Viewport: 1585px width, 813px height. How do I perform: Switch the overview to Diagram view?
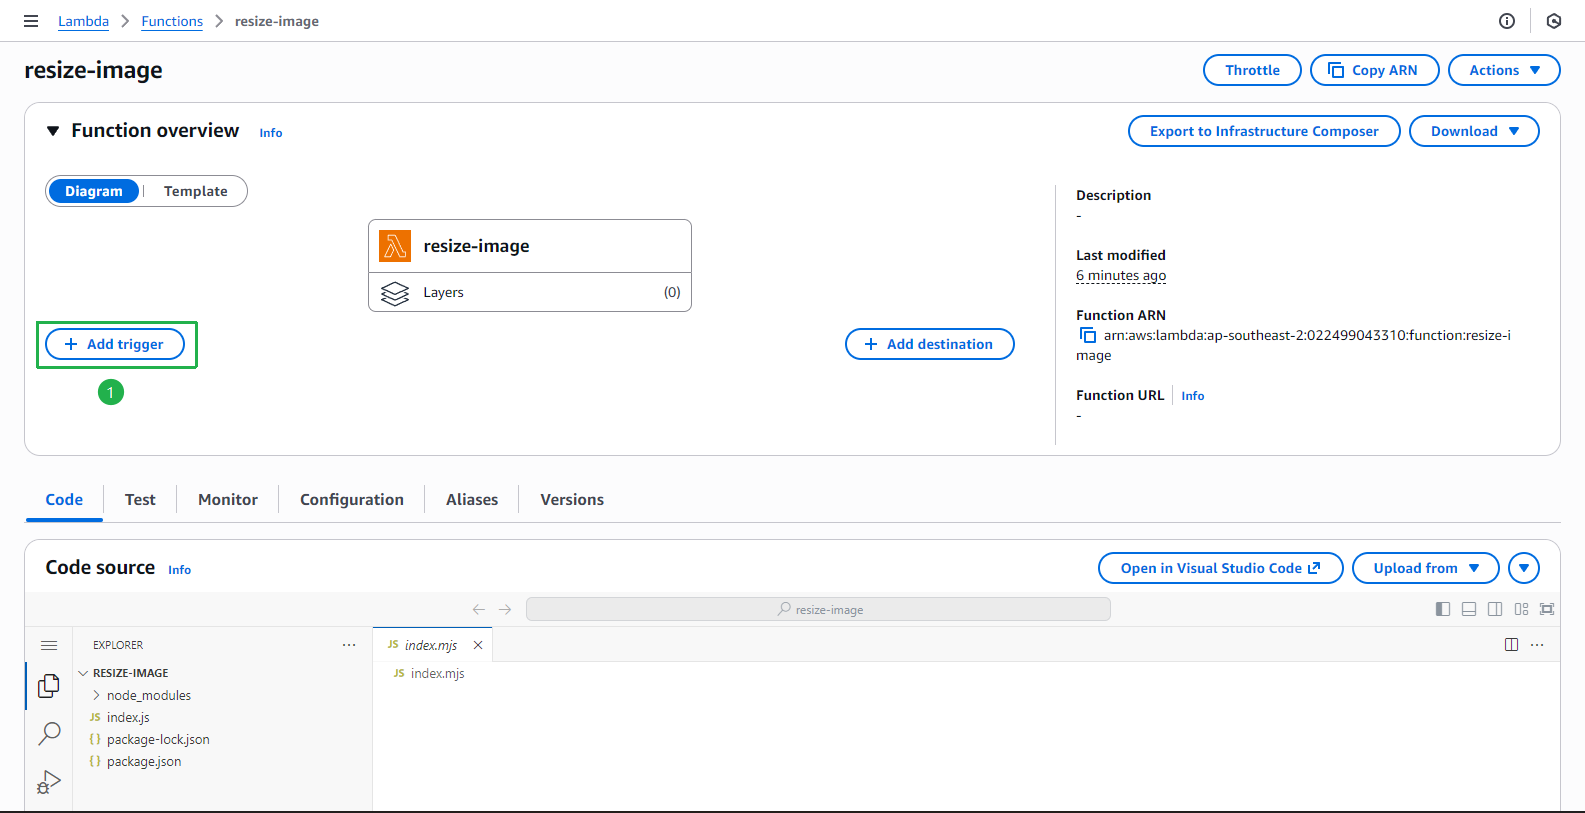94,191
